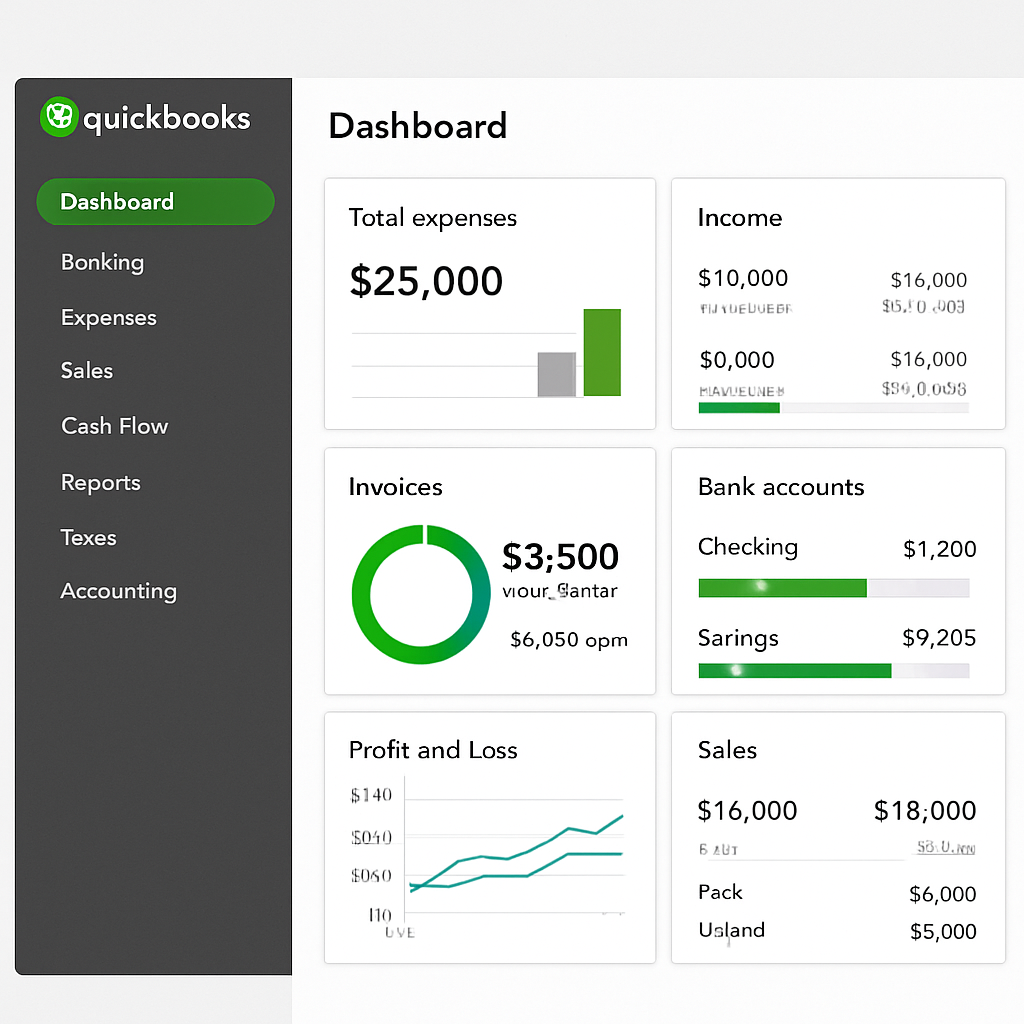Click the Checking account label

748,547
